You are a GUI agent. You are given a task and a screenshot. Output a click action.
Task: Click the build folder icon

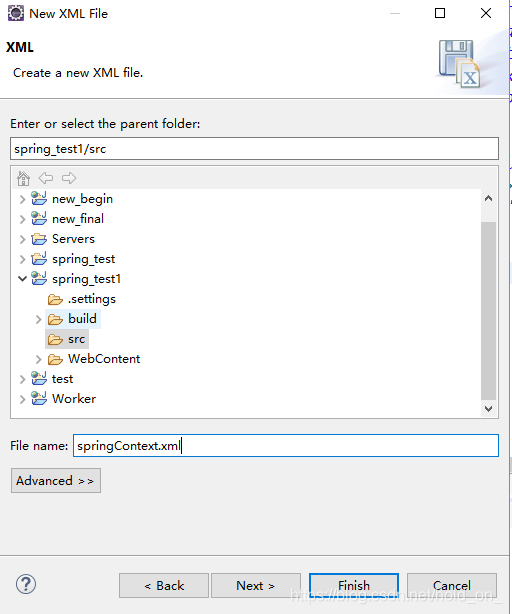[55, 320]
